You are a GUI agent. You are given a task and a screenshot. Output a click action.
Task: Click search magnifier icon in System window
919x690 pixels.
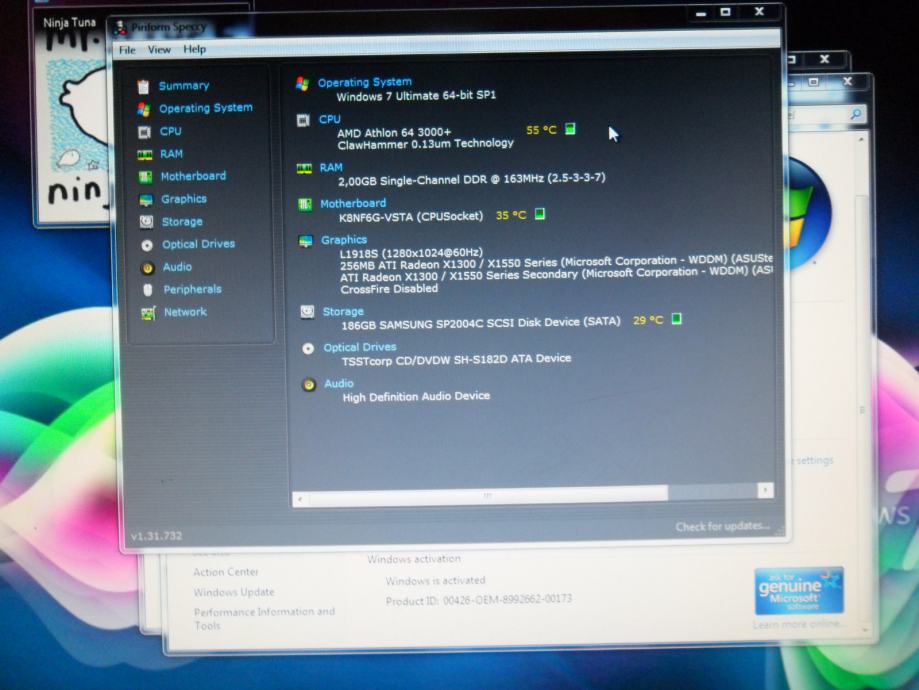tap(856, 114)
